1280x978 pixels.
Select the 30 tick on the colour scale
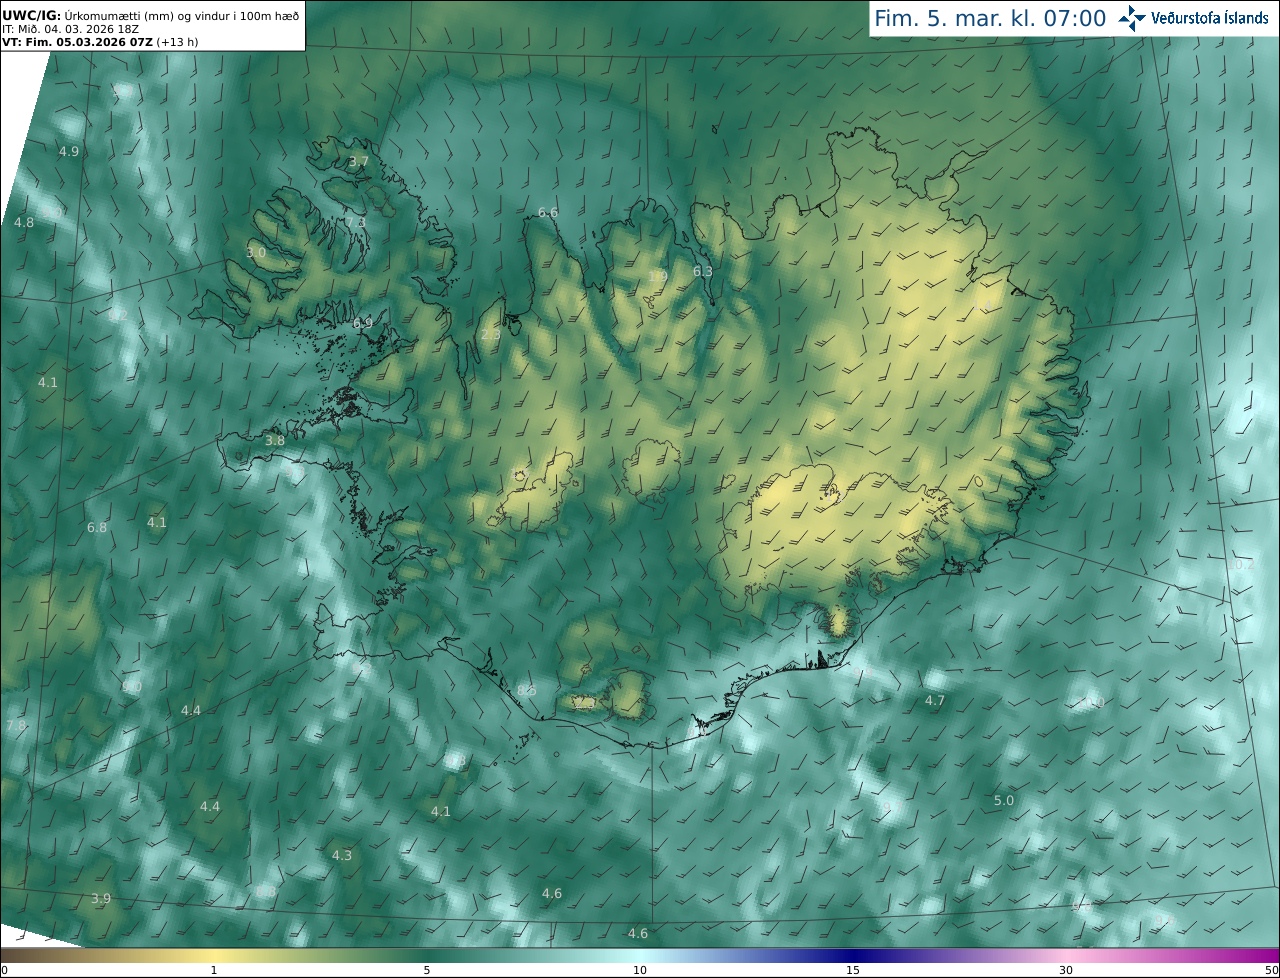pos(1066,970)
